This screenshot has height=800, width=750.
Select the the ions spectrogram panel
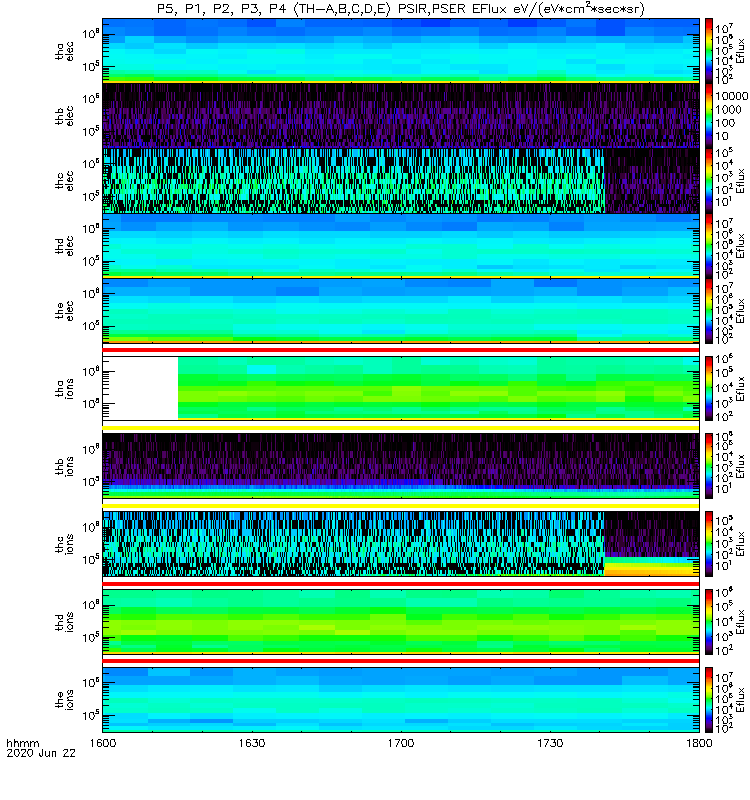[401, 699]
